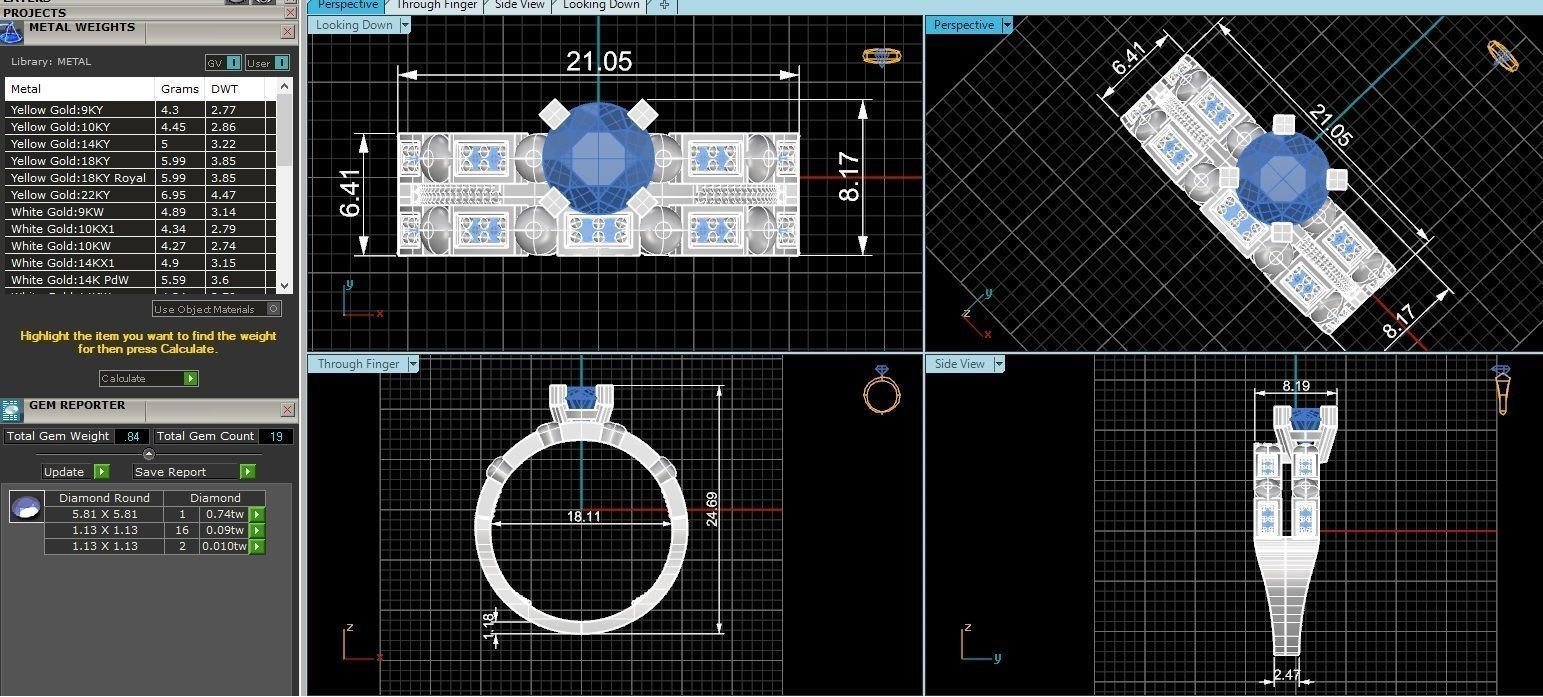Select the White Gold:9KW row
The height and width of the screenshot is (697, 1543).
pos(141,212)
